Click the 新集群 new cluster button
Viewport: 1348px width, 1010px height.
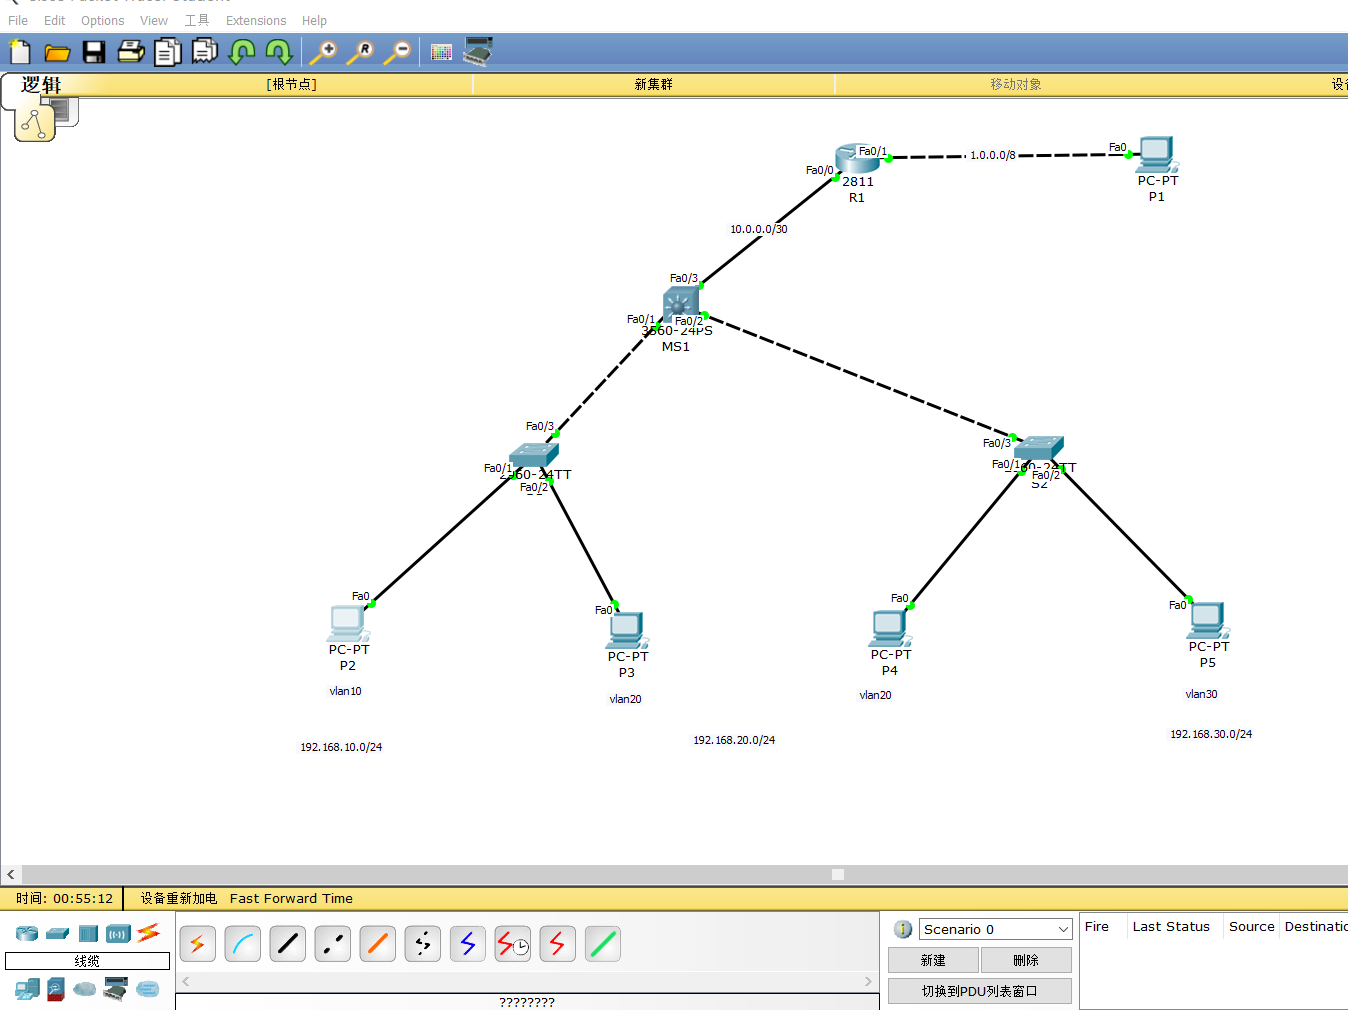pyautogui.click(x=653, y=85)
